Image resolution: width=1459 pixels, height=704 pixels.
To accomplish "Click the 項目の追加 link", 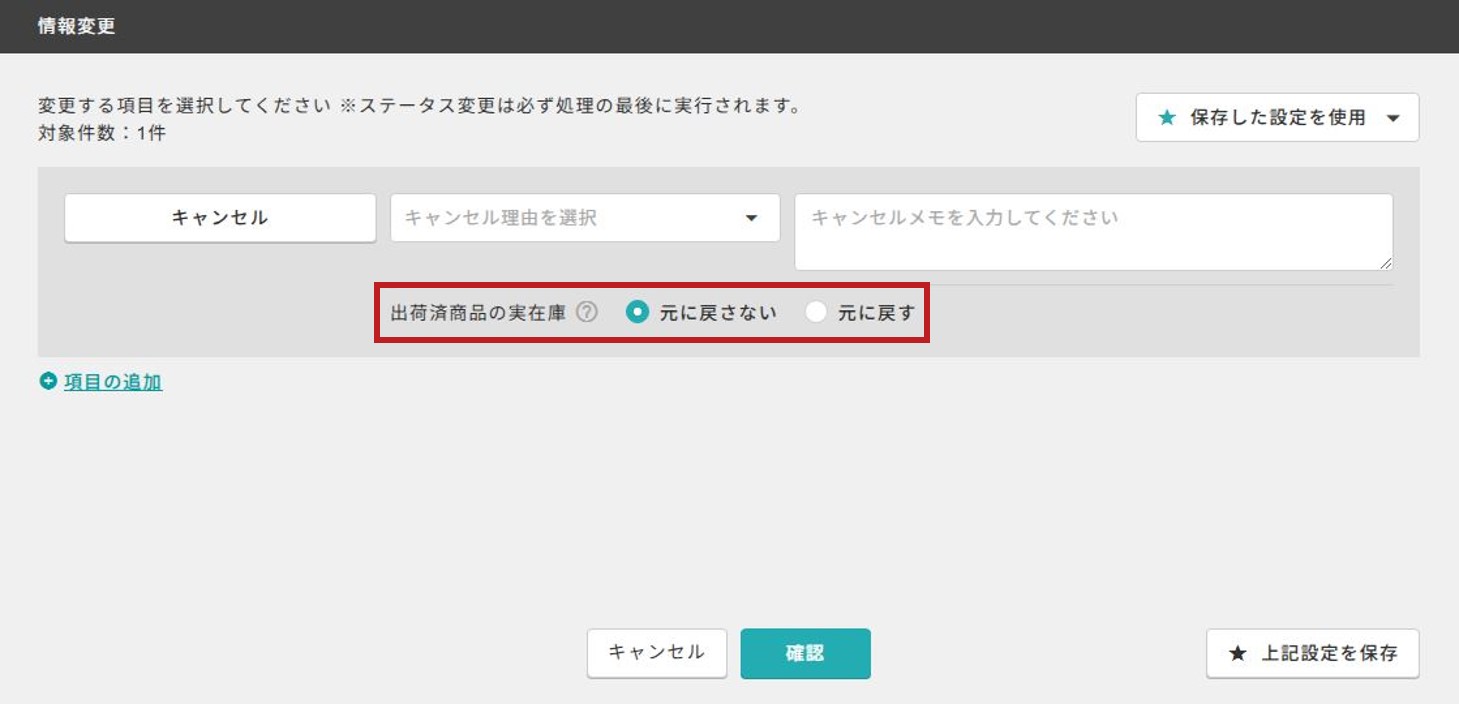I will pos(113,382).
